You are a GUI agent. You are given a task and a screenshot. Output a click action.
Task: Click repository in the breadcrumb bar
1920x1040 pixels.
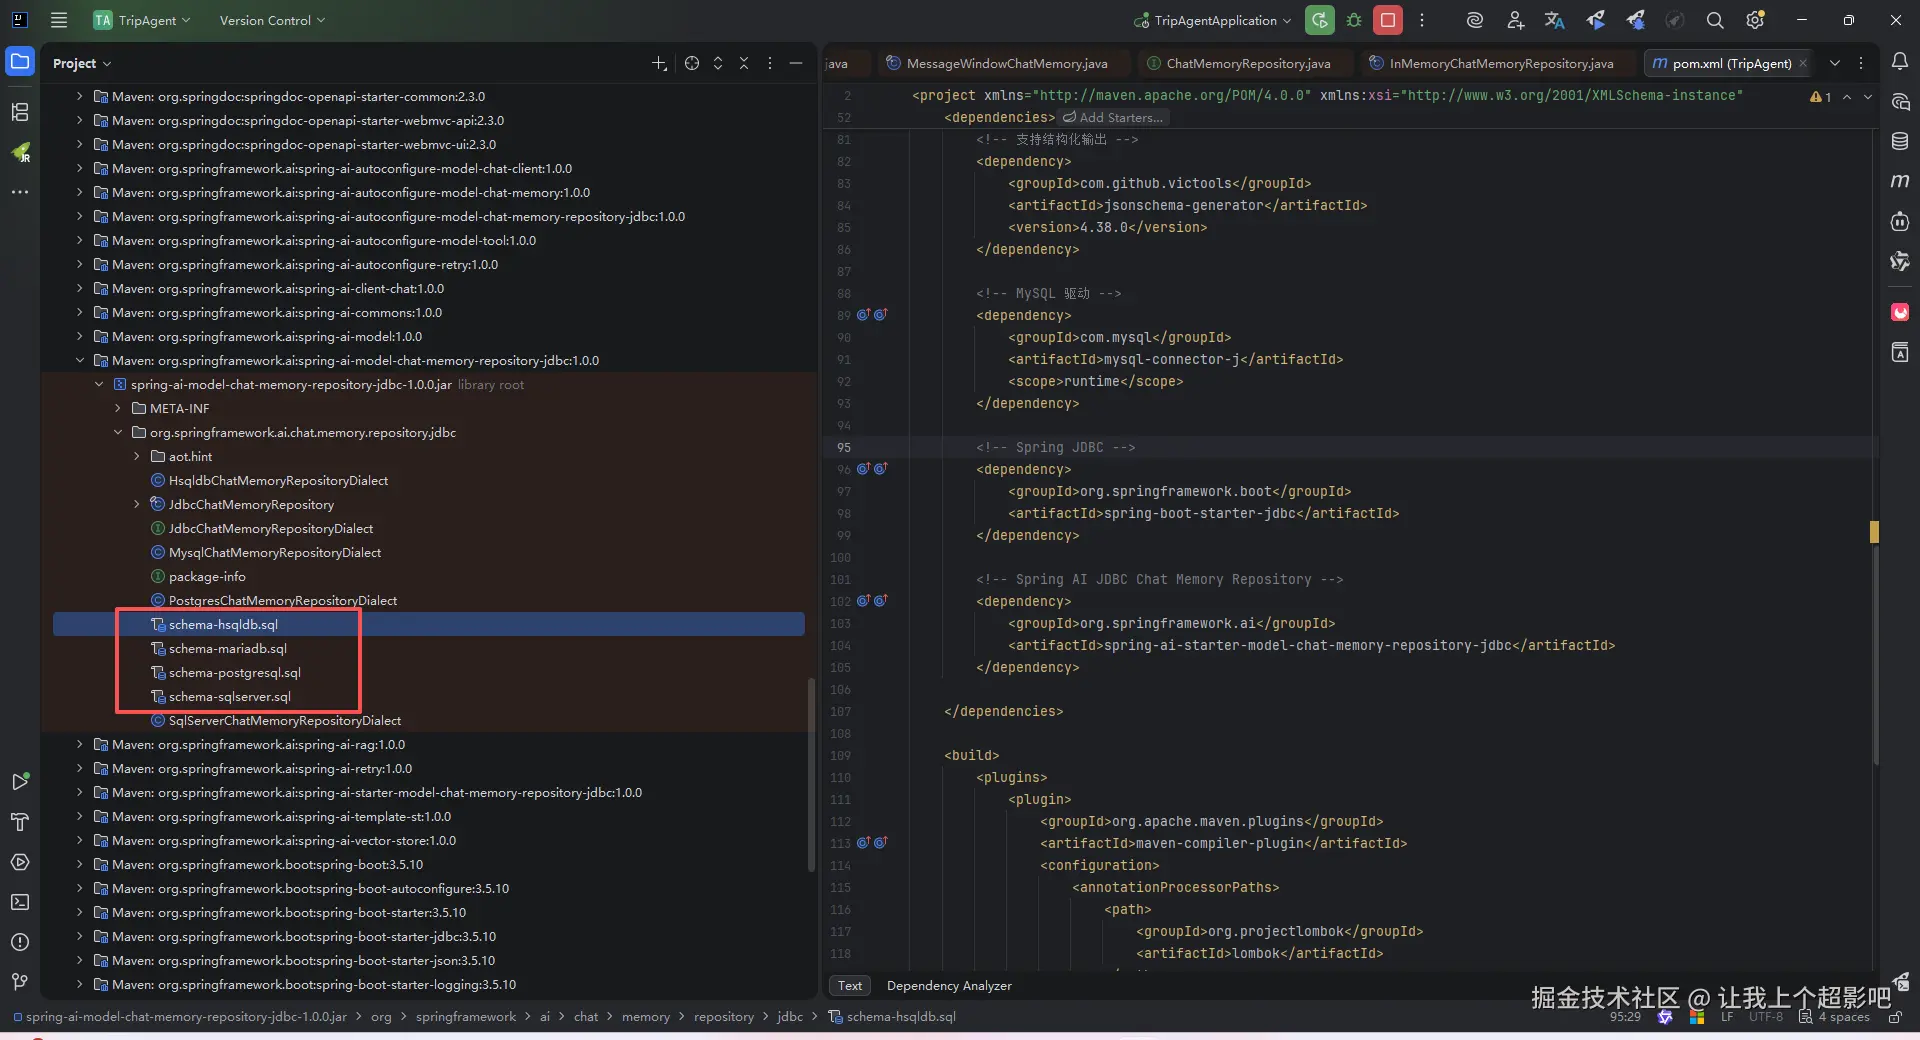coord(724,1017)
